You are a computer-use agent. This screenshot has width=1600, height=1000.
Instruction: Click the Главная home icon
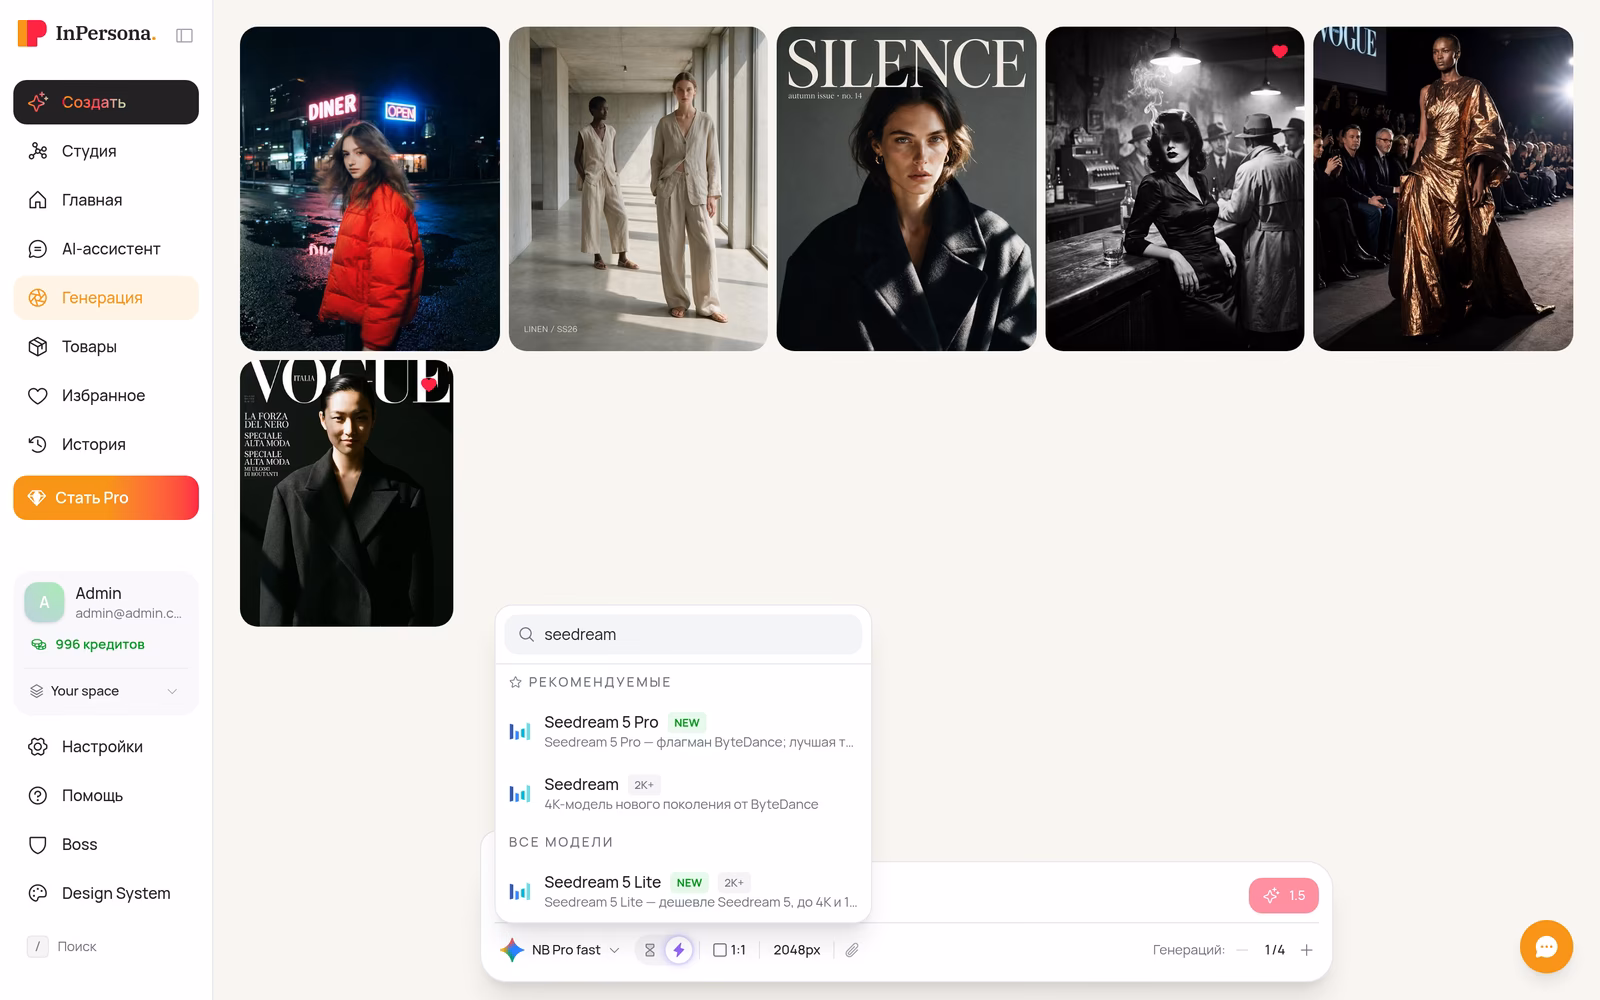[38, 200]
